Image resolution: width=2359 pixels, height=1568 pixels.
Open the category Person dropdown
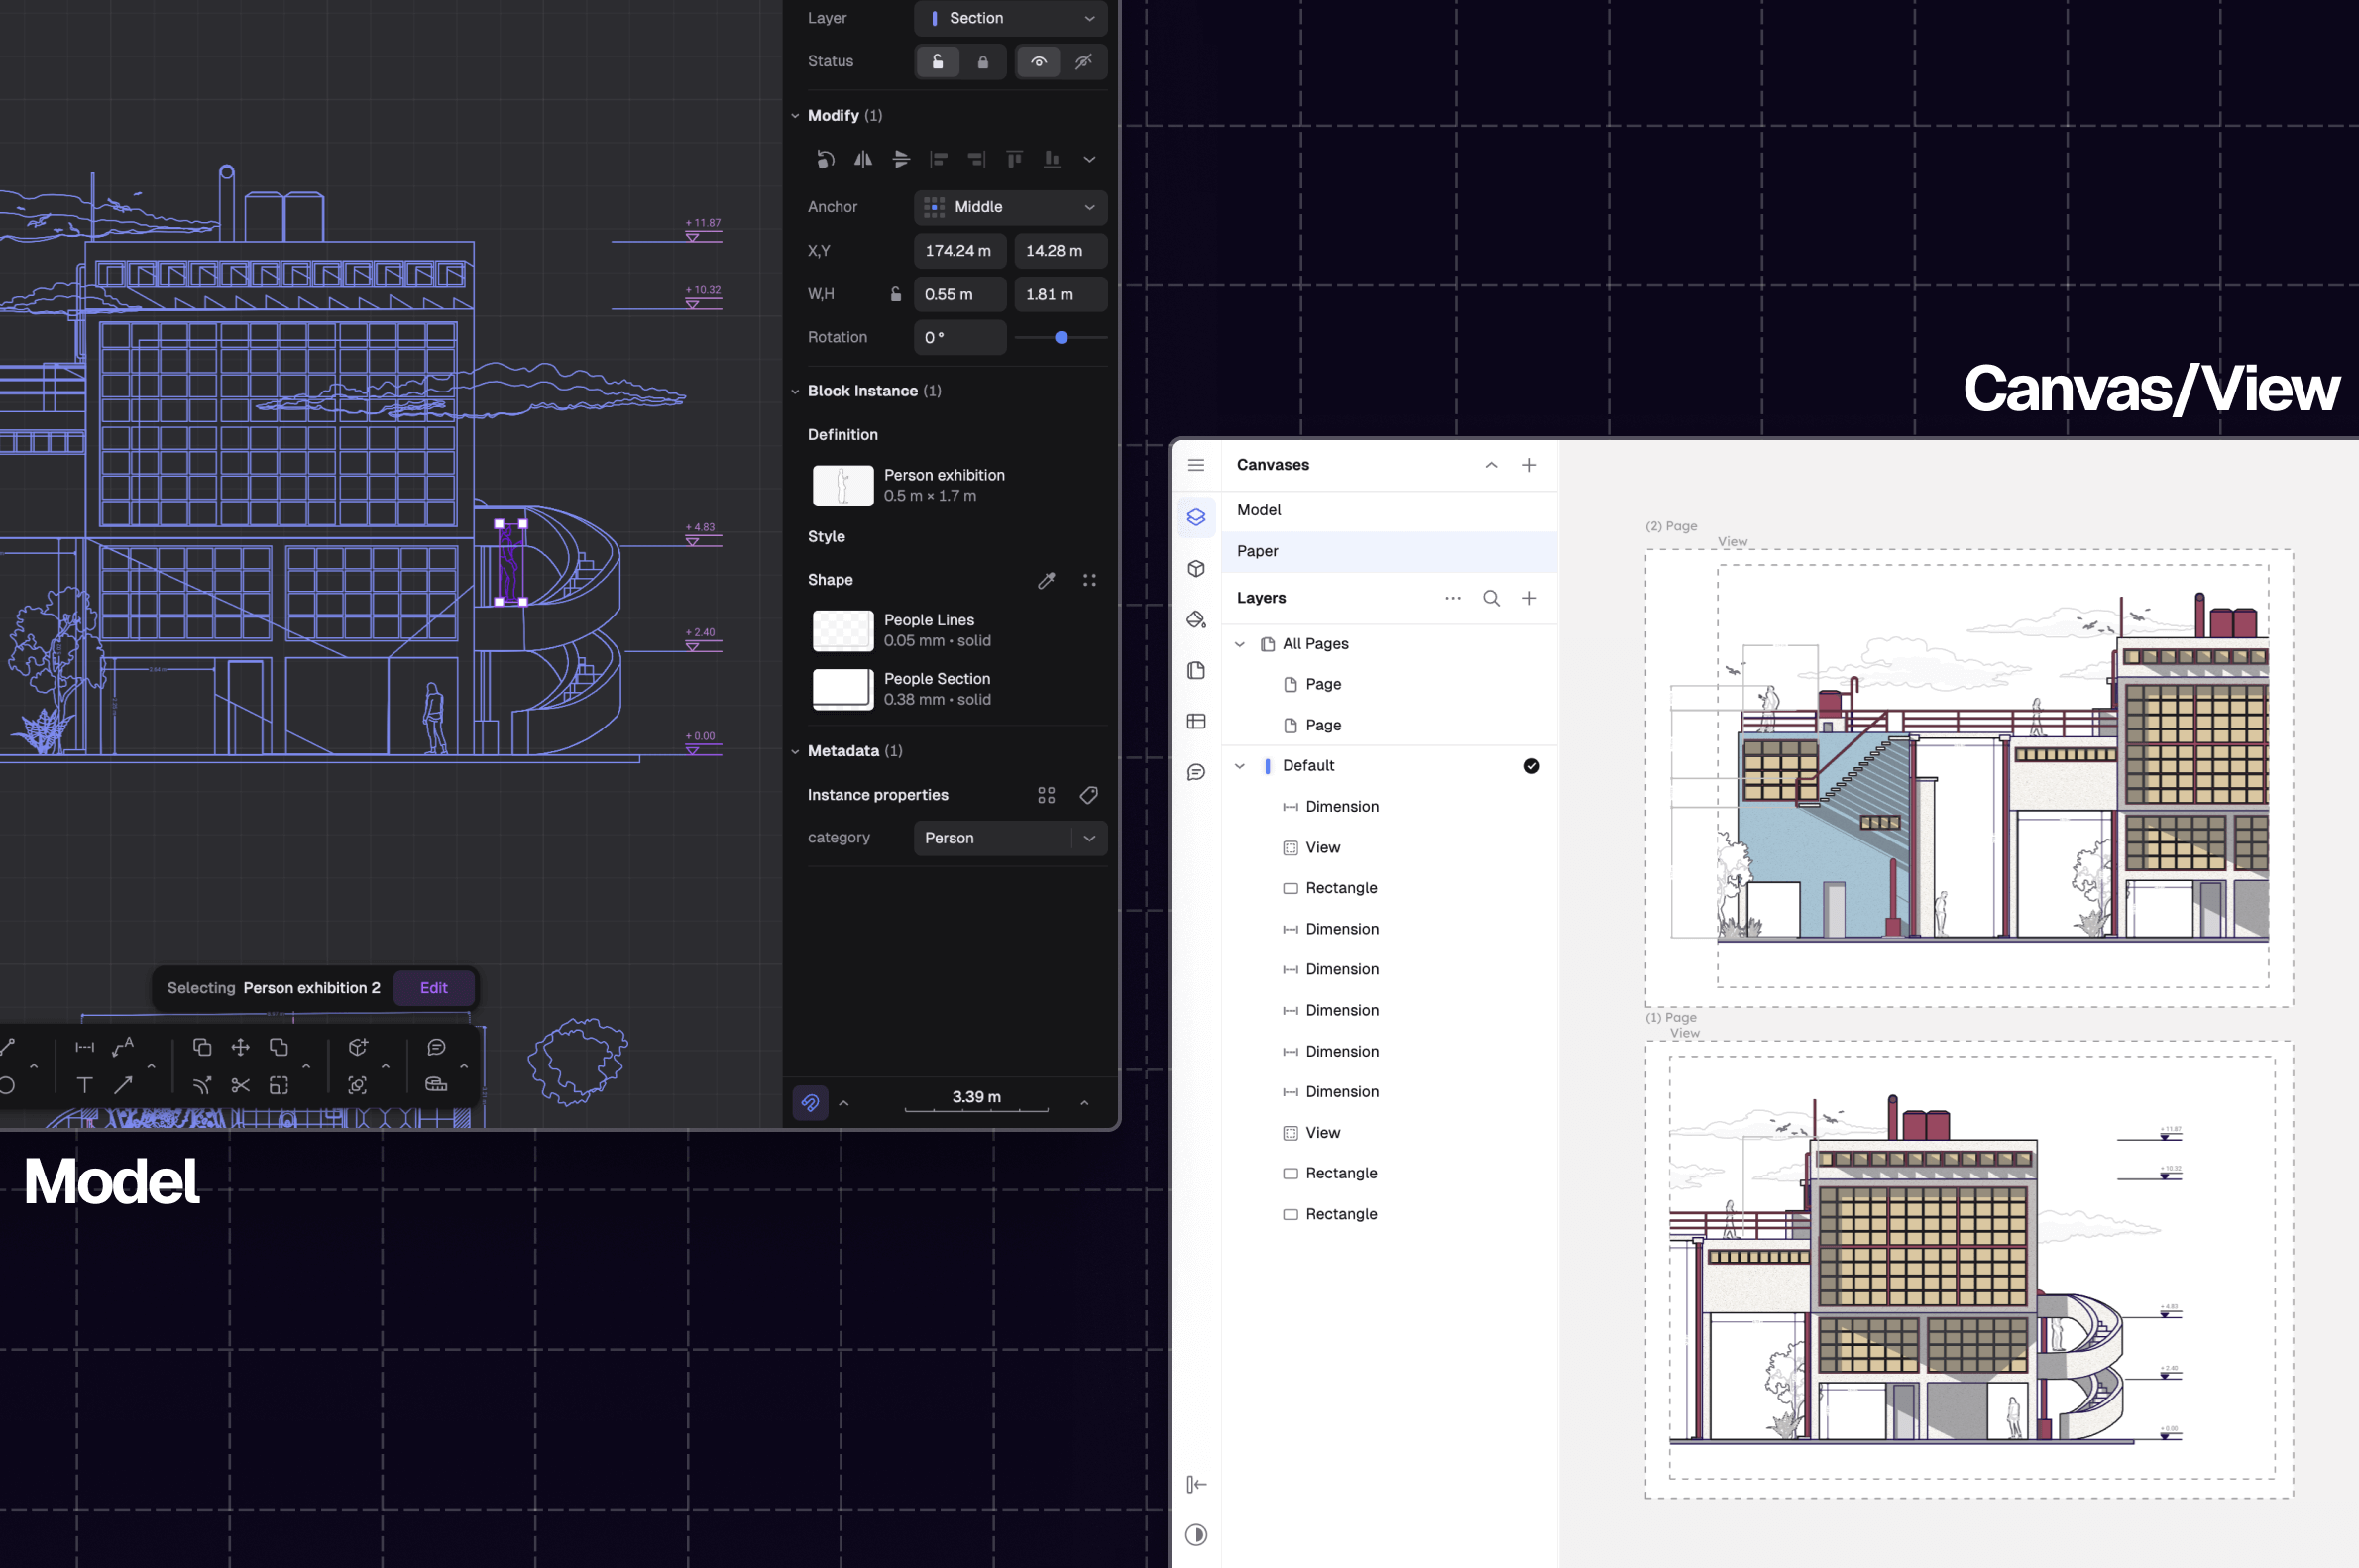[1010, 838]
